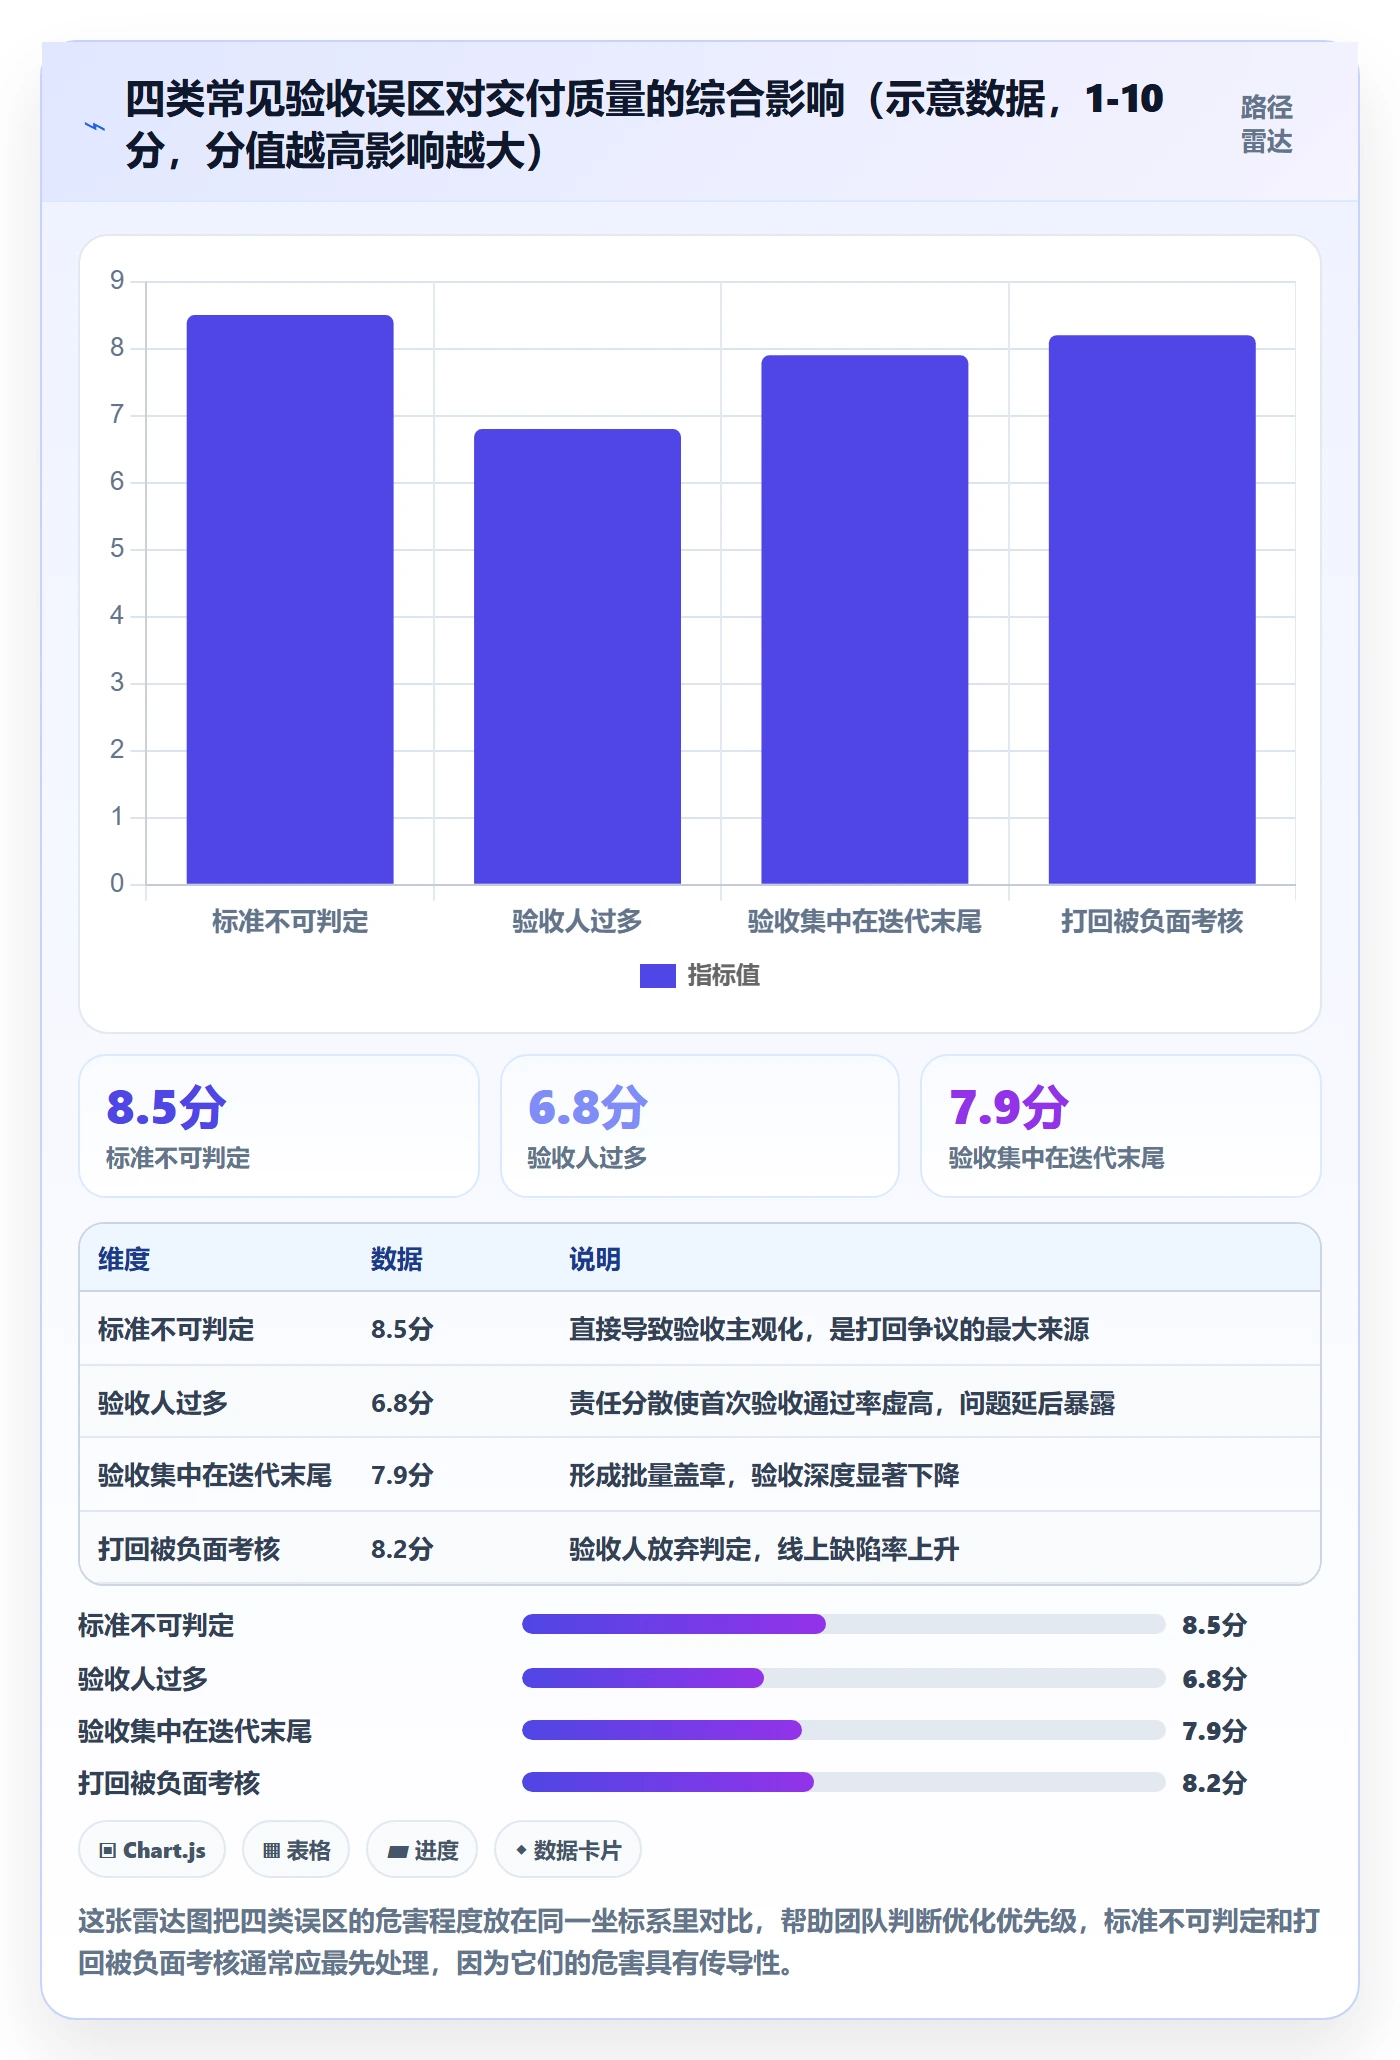Click the progress bar in the 验收人过多 row
The height and width of the screenshot is (2060, 1400).
843,1678
